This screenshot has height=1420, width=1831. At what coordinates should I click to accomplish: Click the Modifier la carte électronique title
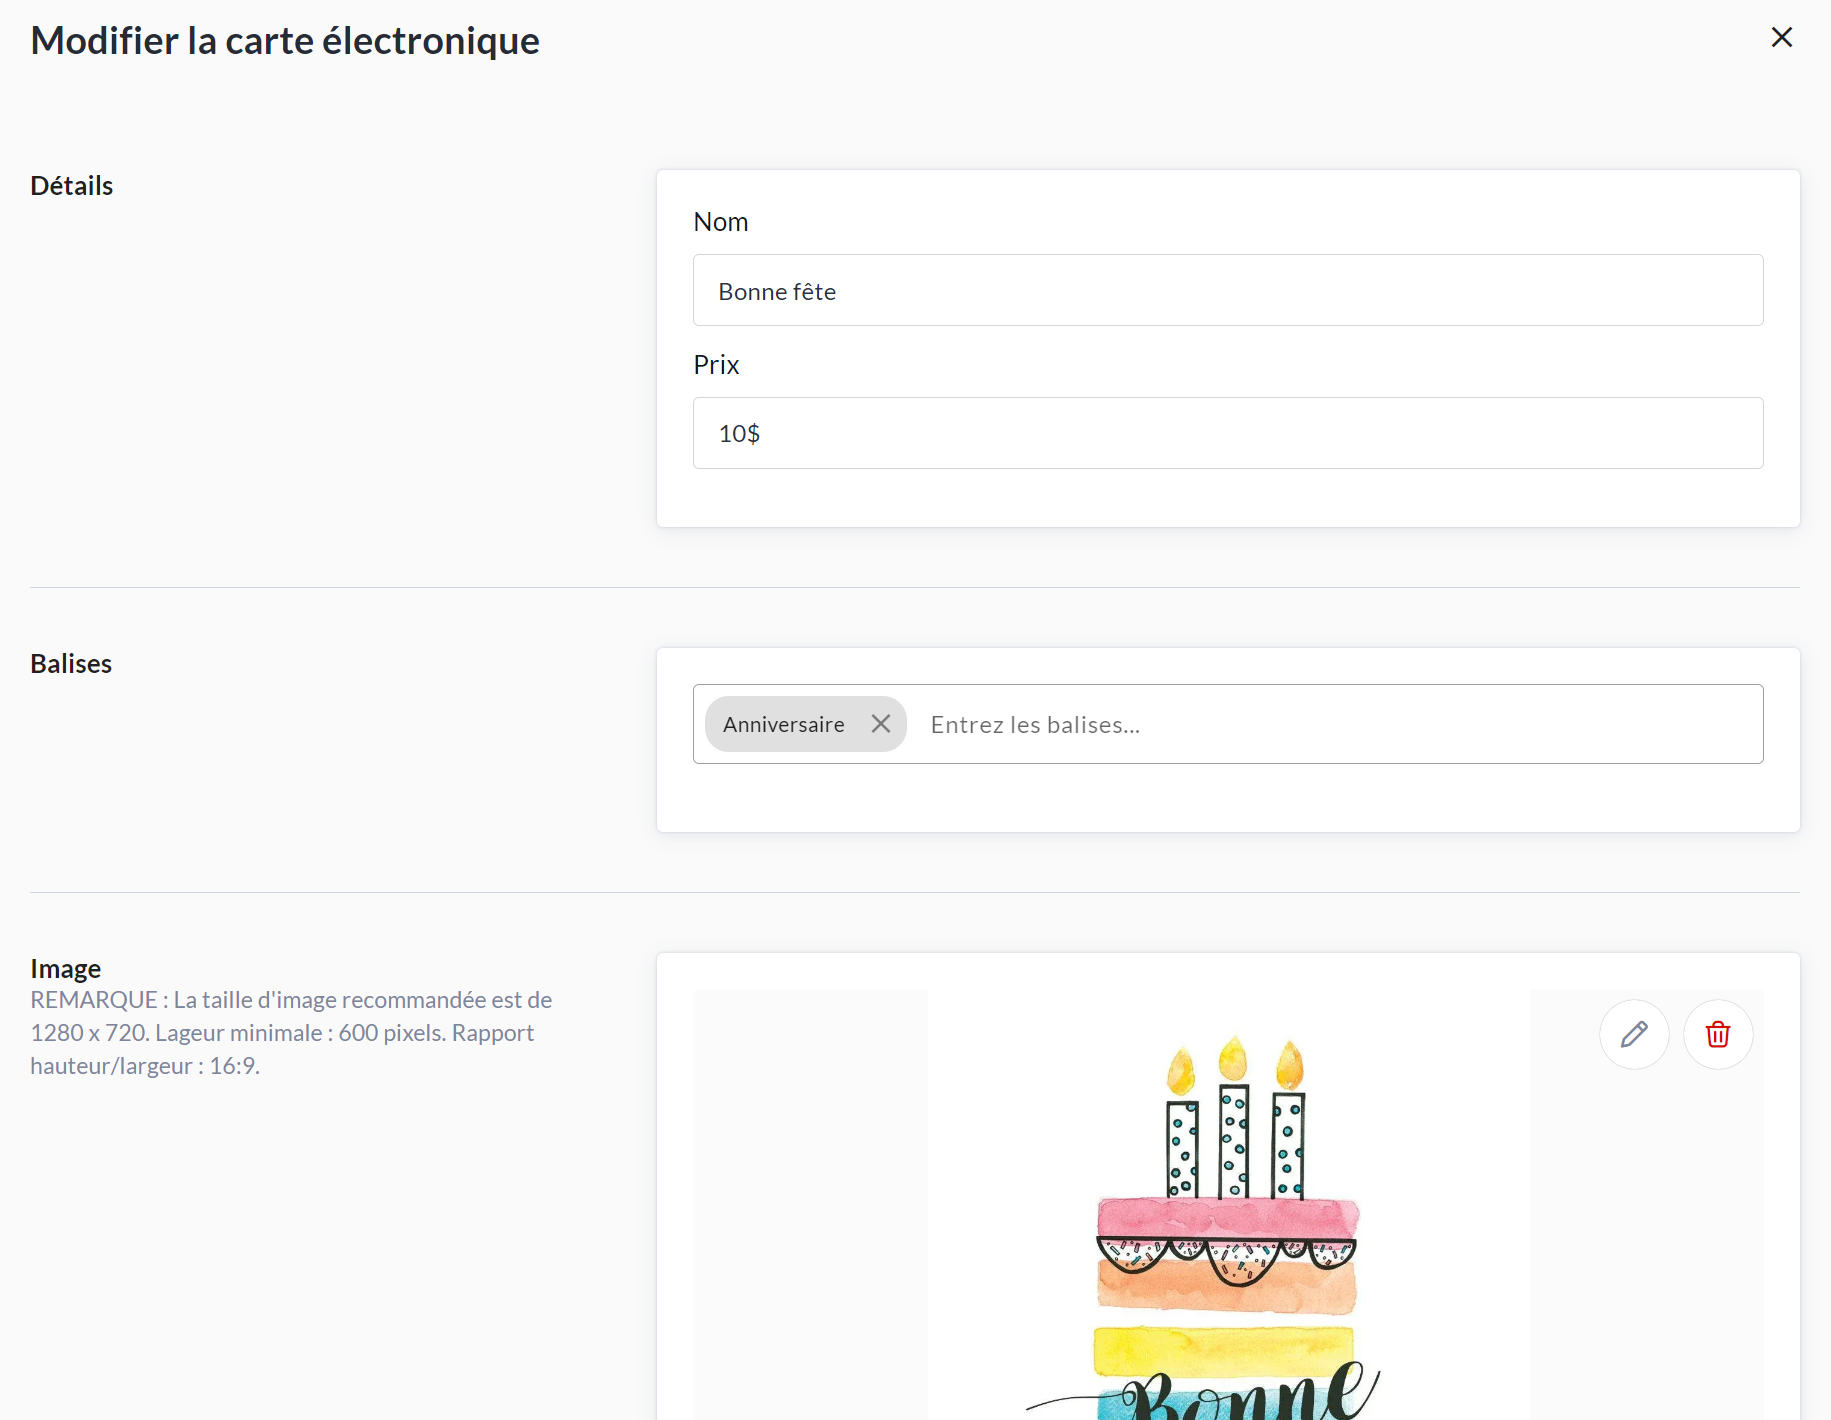click(285, 41)
